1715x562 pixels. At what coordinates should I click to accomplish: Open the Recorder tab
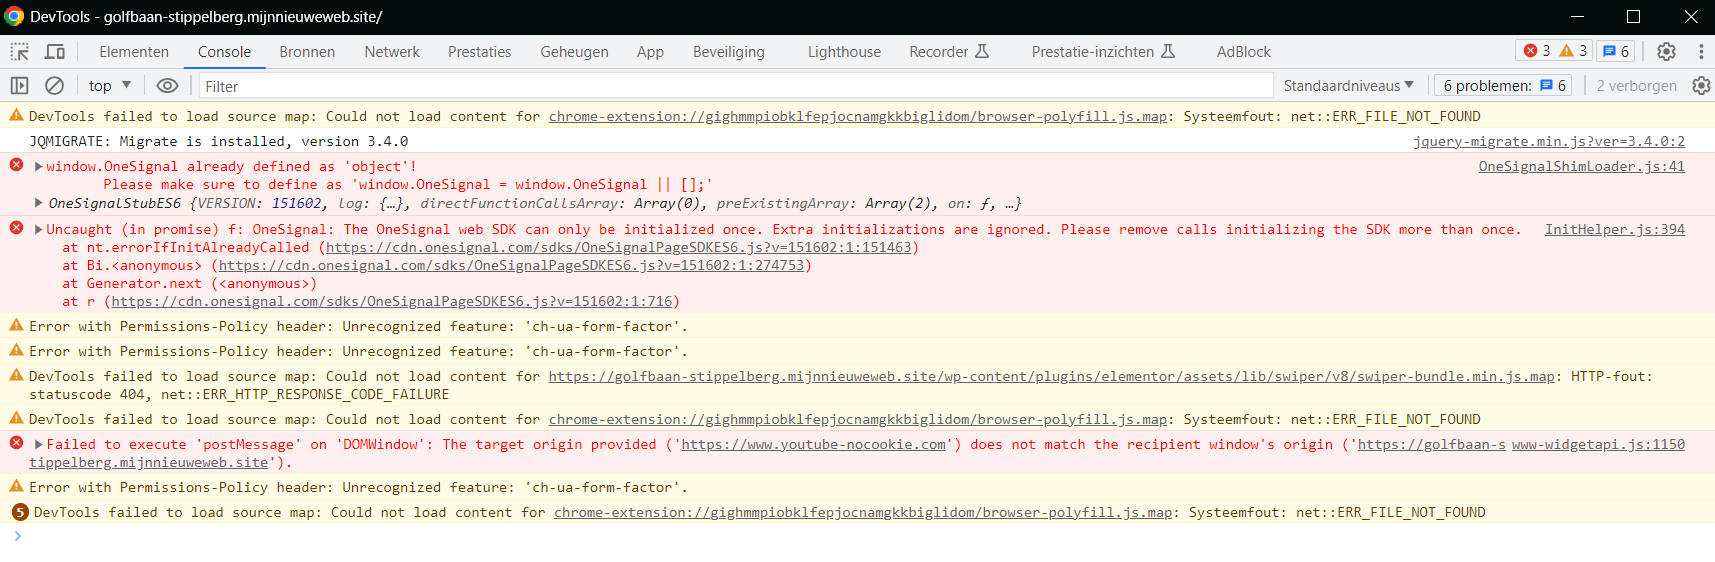click(949, 52)
